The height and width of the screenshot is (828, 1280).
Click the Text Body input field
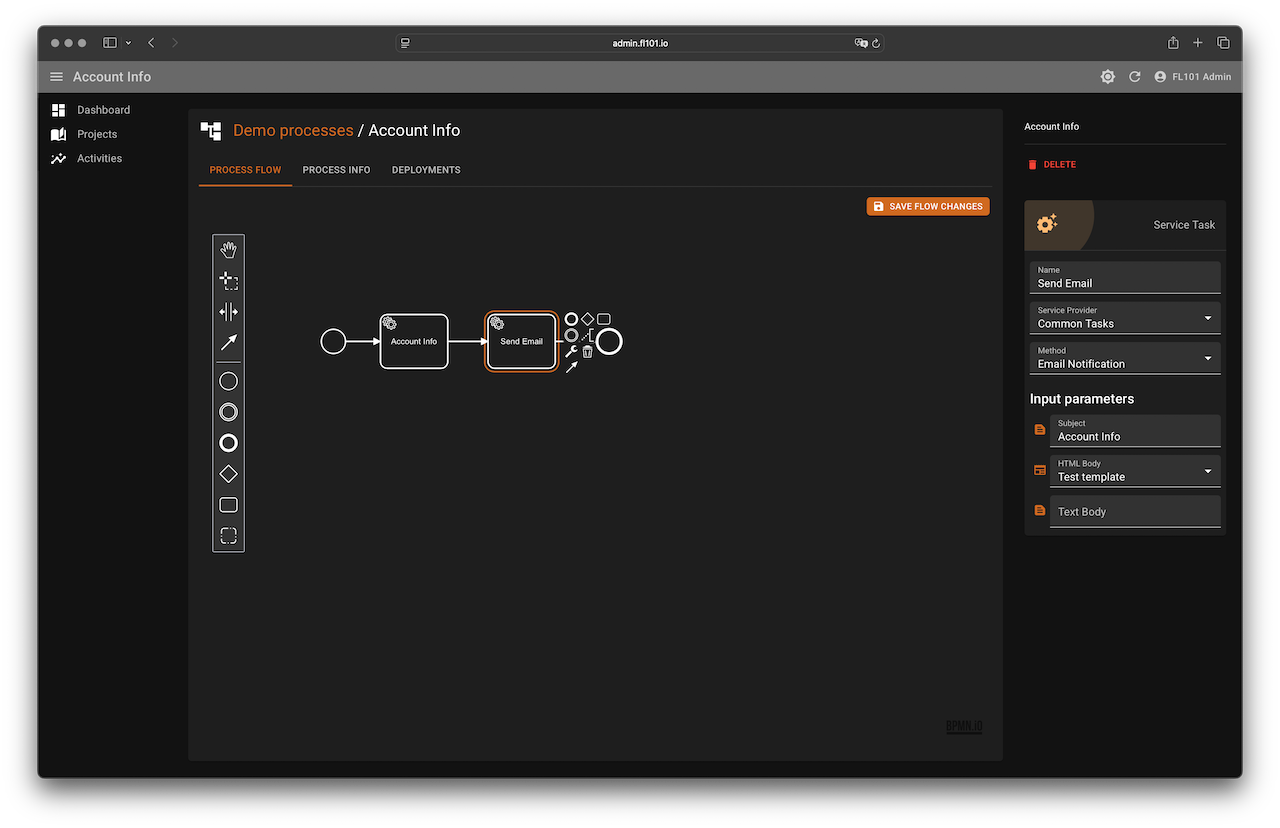click(x=1135, y=511)
